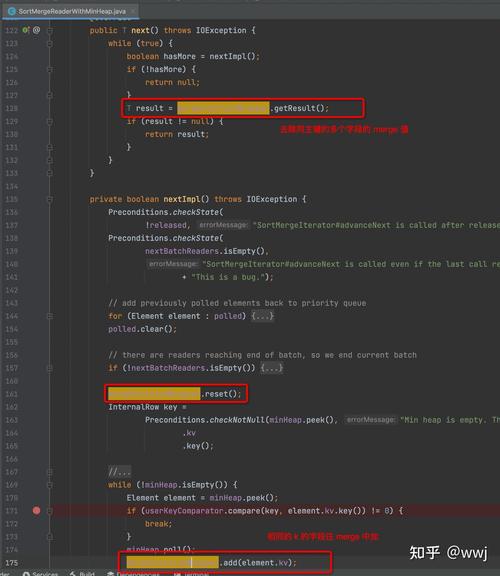The width and height of the screenshot is (500, 576).
Task: Toggle a breakpoint at line 128
Action: 36,108
